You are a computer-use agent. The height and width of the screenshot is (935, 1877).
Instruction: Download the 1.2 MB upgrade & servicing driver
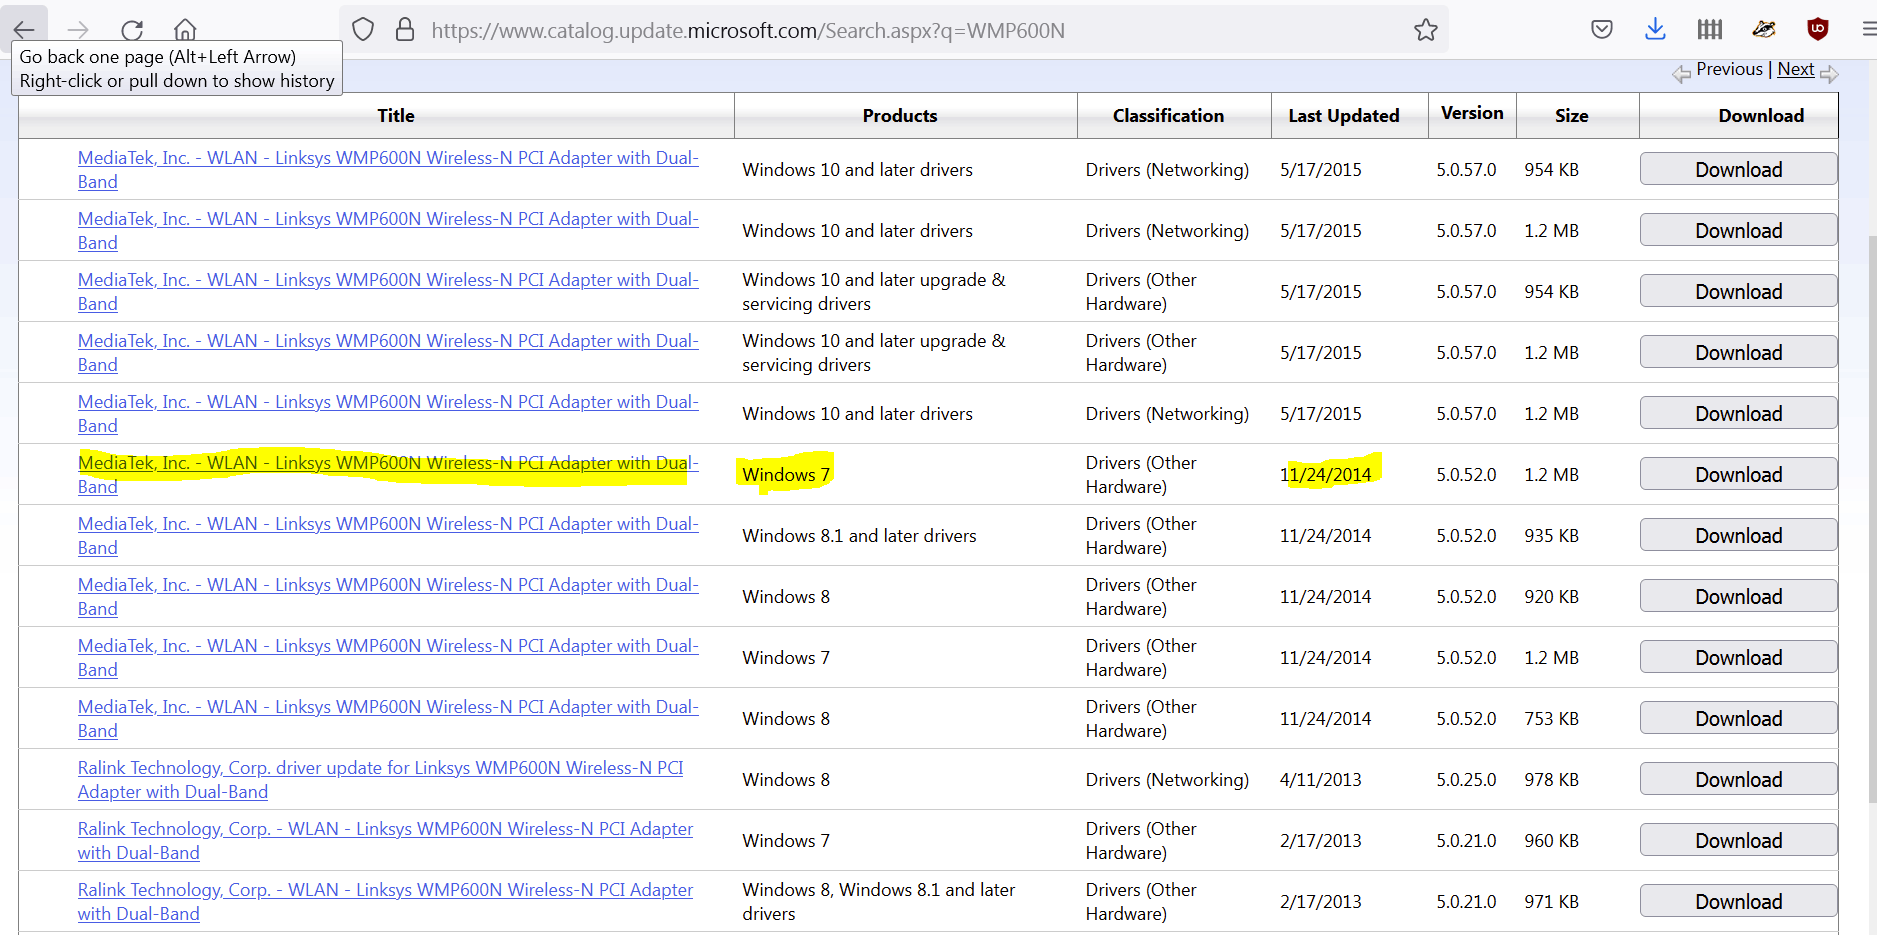tap(1738, 352)
